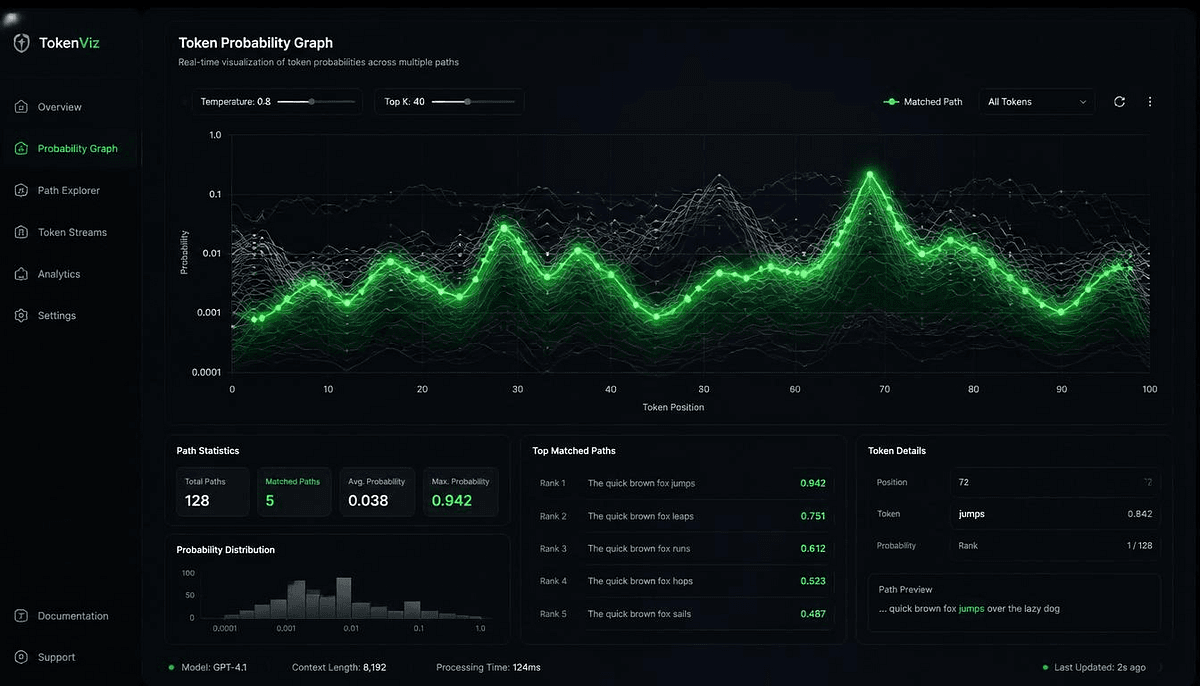This screenshot has width=1200, height=686.
Task: Click the Support icon in sidebar
Action: (21, 657)
